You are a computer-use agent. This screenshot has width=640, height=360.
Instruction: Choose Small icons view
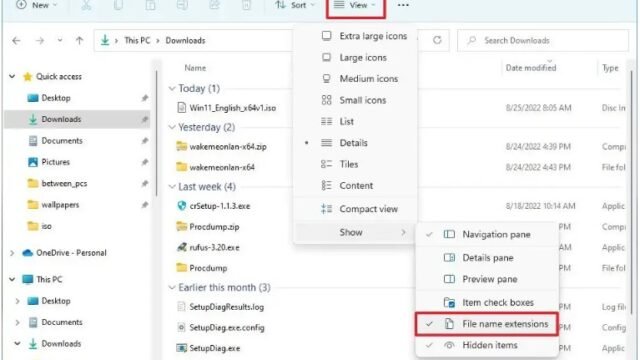[x=355, y=100]
